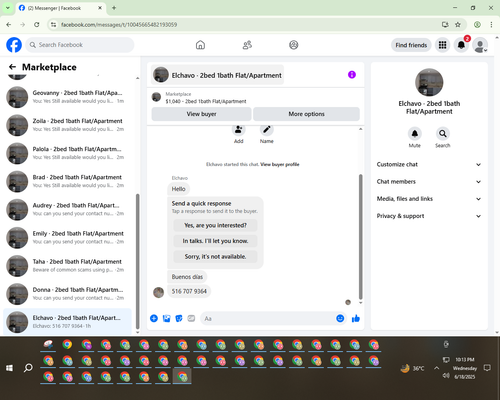Open Audrey's conversation
The width and height of the screenshot is (500, 400).
click(68, 209)
